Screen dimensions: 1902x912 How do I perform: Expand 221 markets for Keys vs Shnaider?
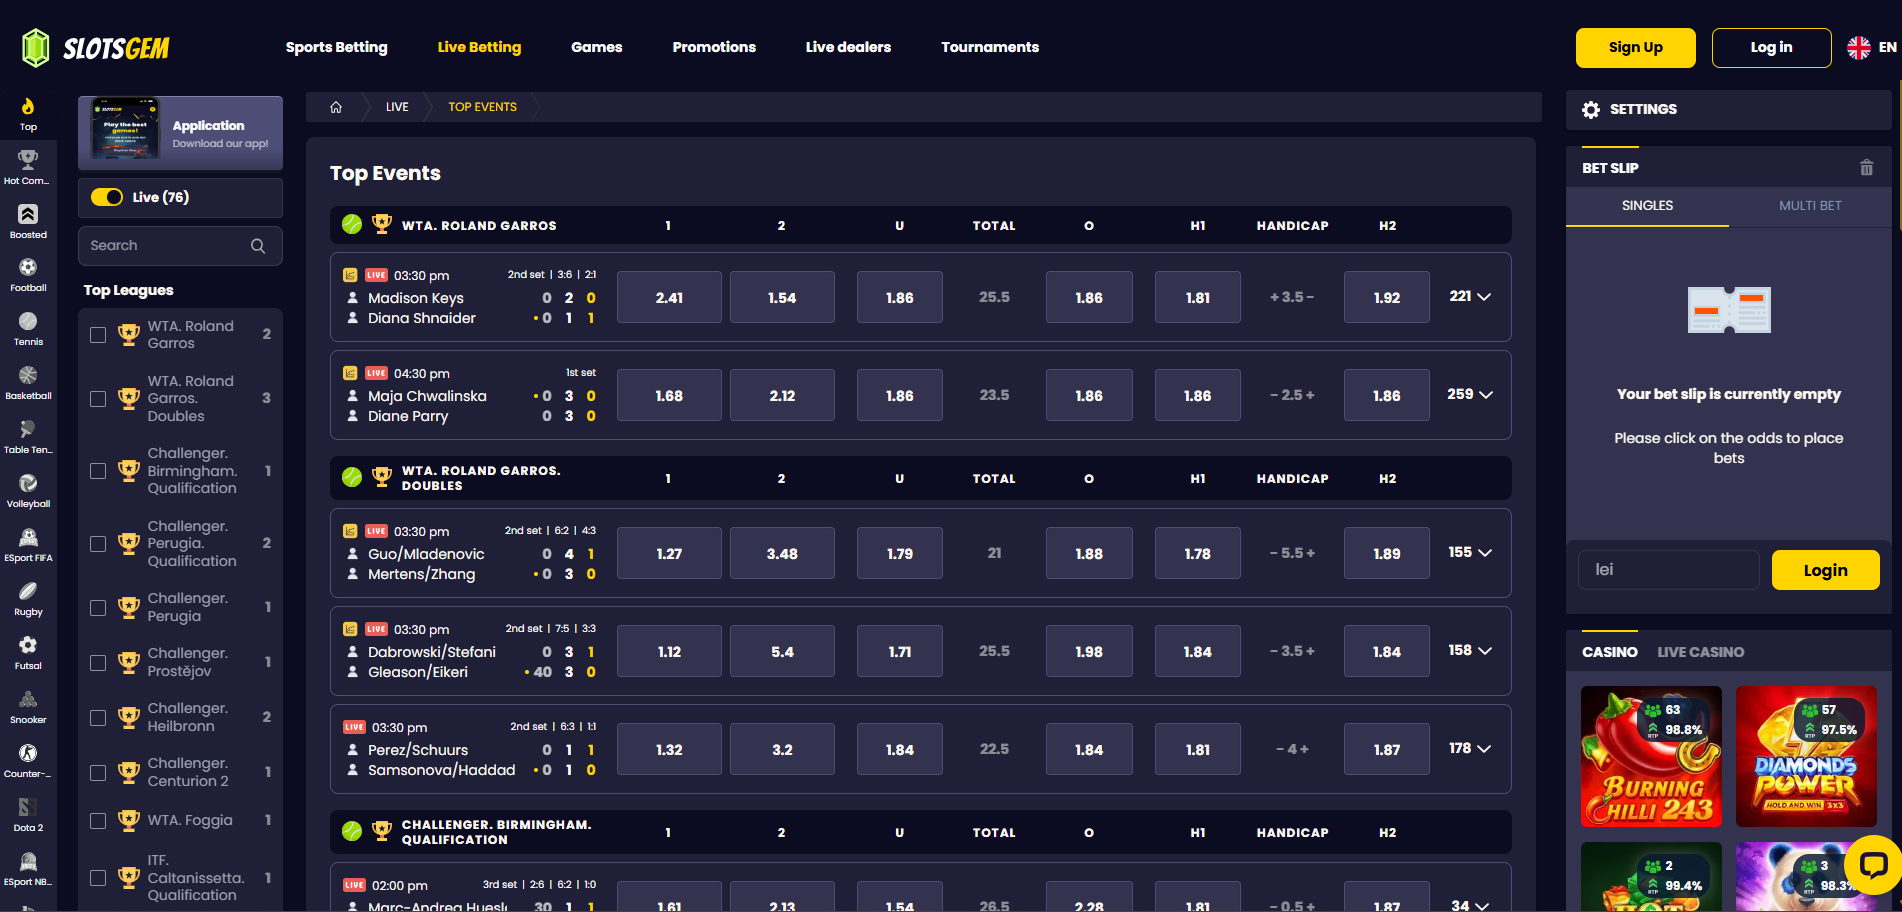1470,297
